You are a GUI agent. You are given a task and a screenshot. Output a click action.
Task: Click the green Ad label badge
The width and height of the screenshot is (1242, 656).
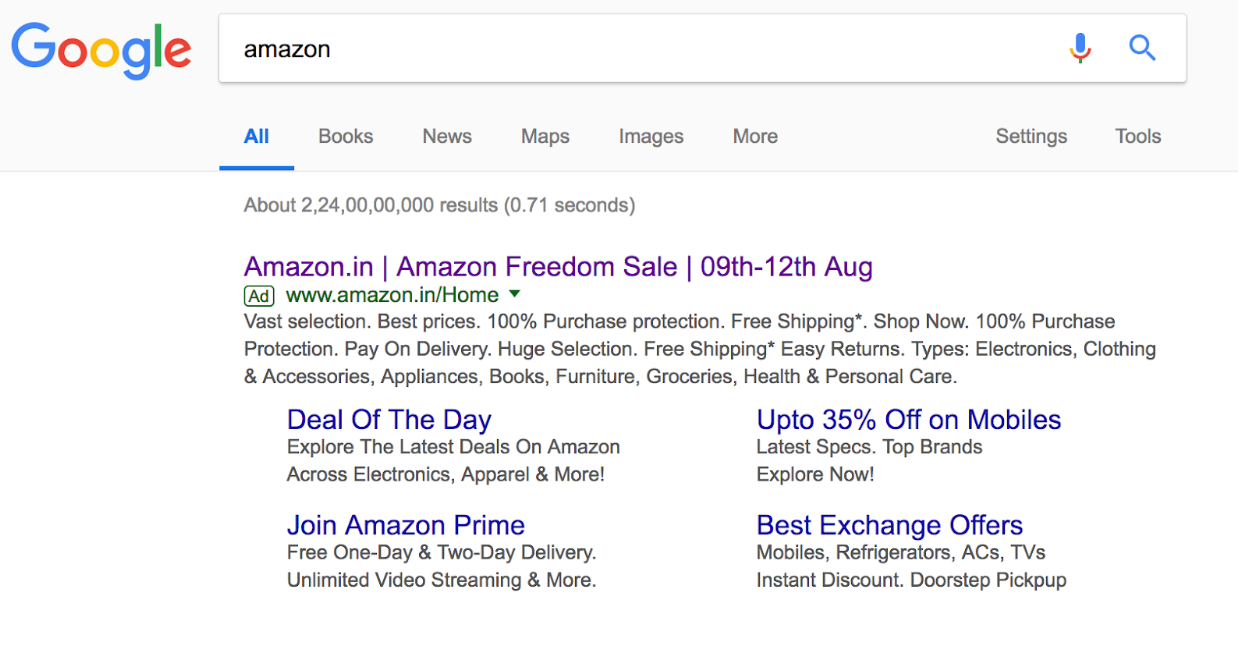pos(258,295)
